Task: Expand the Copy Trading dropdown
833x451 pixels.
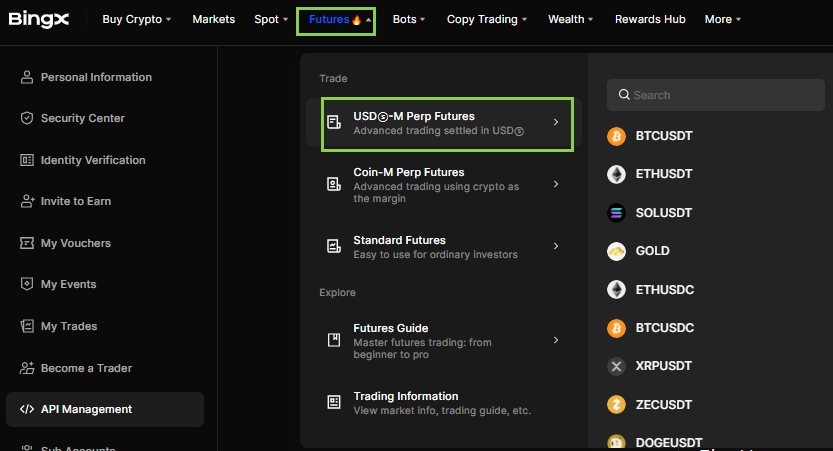Action: 487,19
